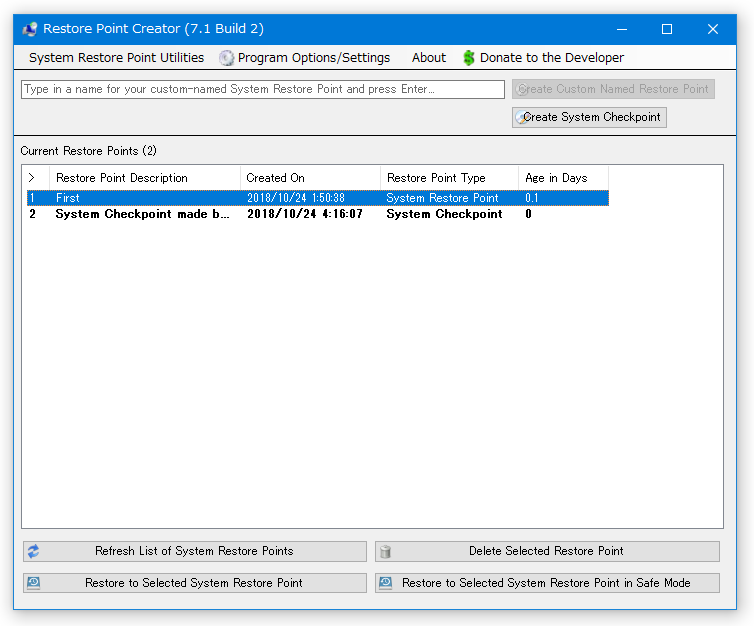Click Restore to Selected Point in Safe Mode
754x626 pixels.
pos(547,583)
